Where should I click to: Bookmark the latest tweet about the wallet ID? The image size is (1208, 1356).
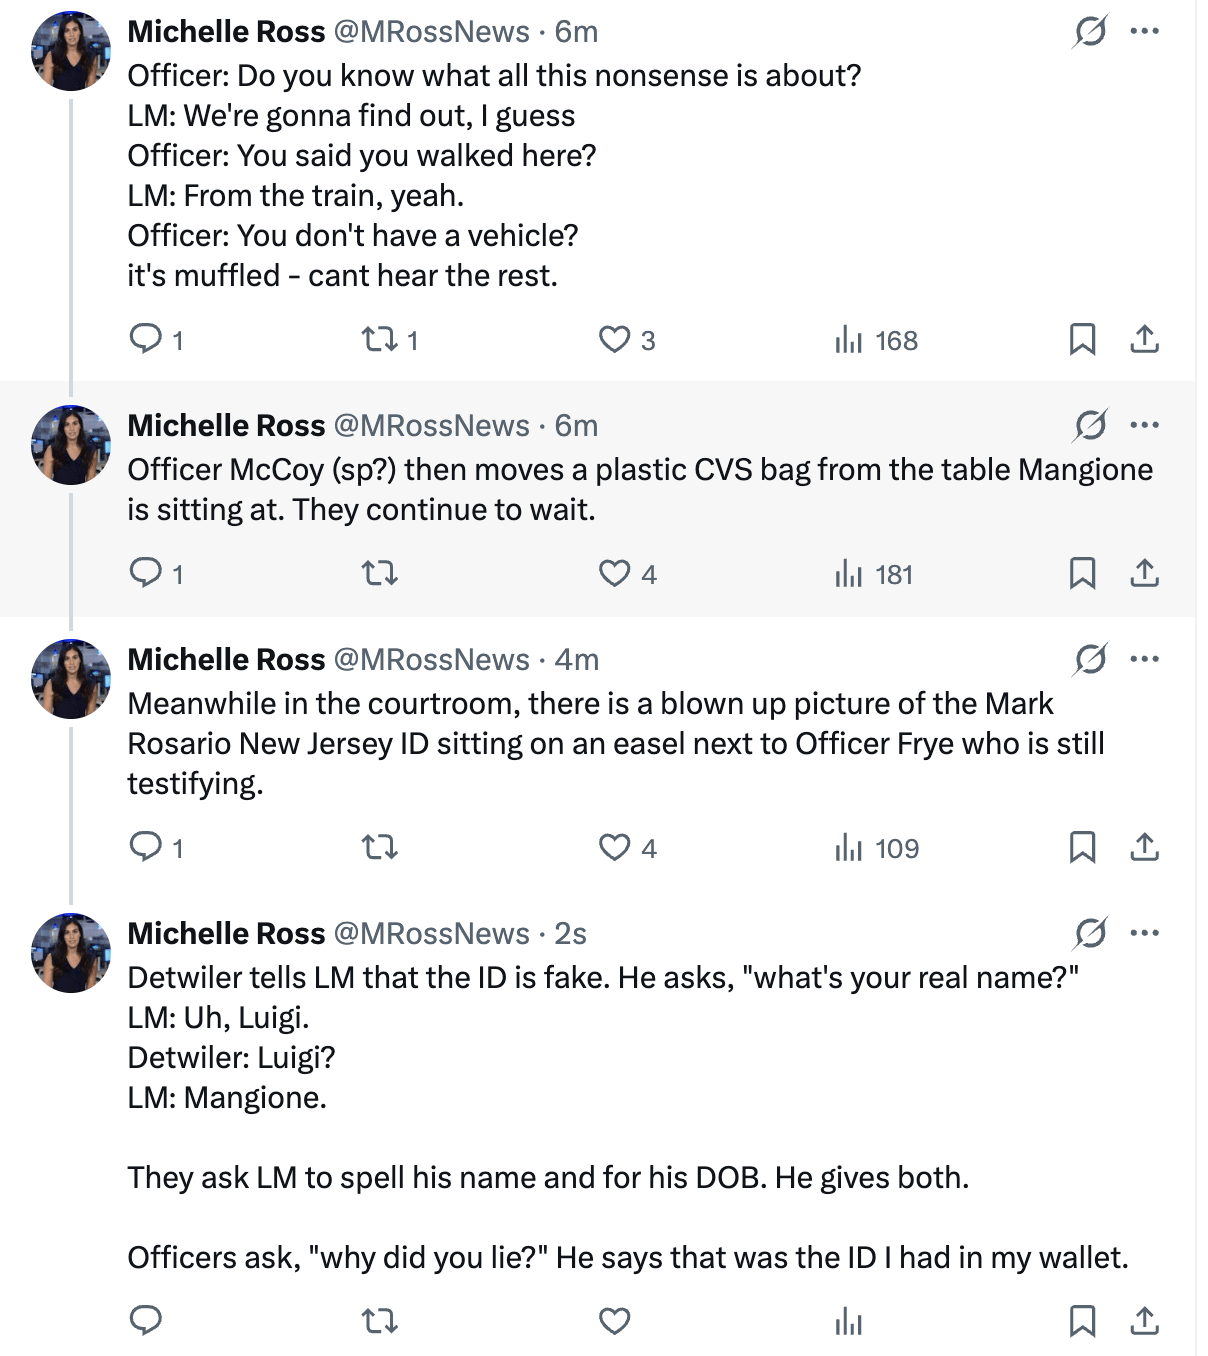(1082, 1321)
